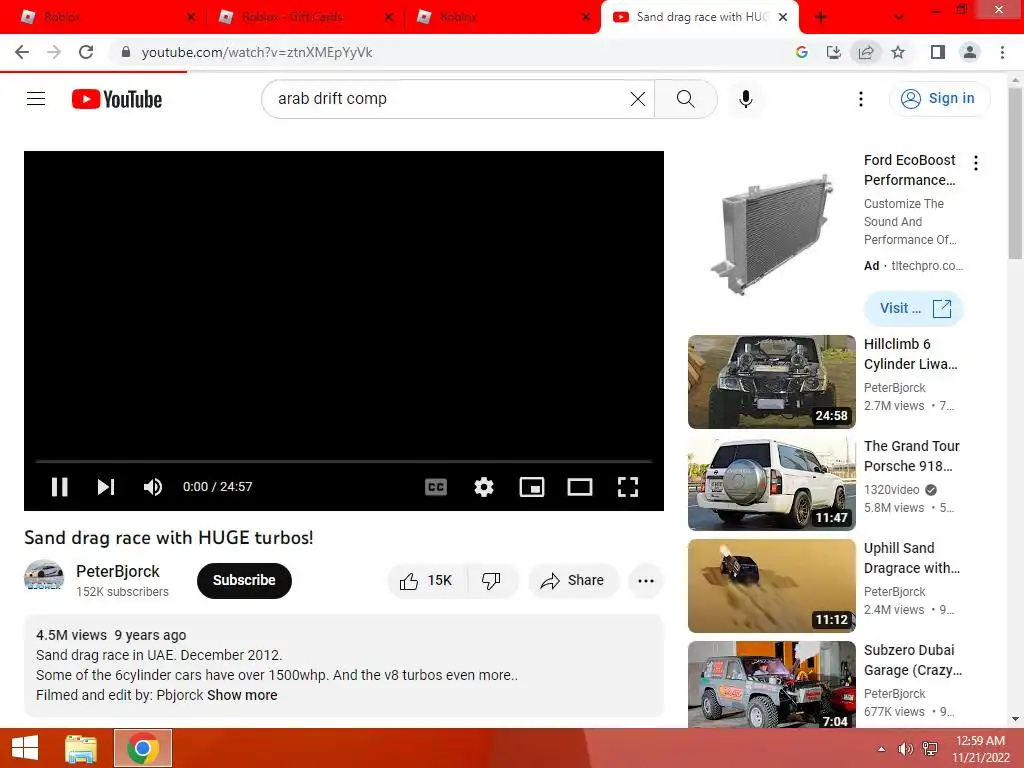Start voice search with microphone
Viewport: 1024px width, 768px height.
click(x=746, y=99)
